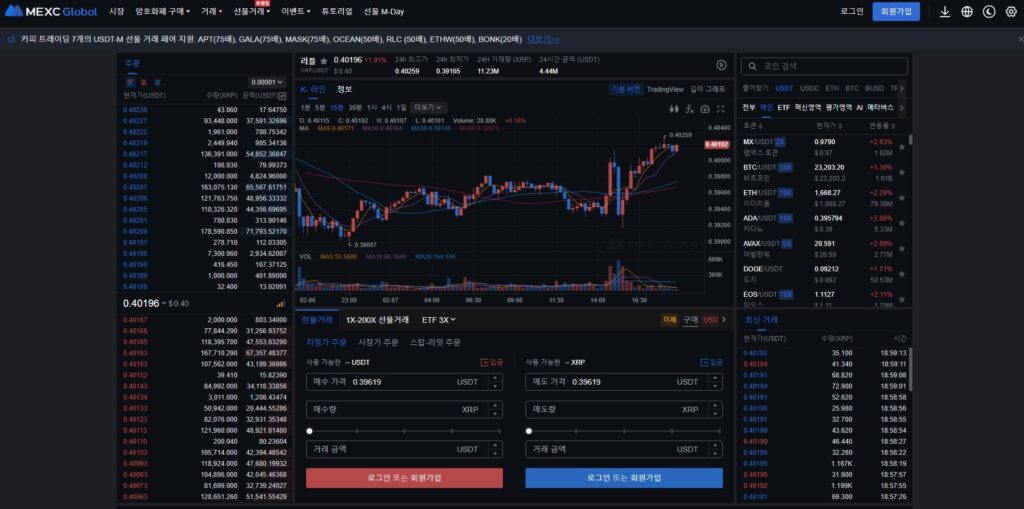Select the 1일 chart interval
The image size is (1024, 509).
[x=402, y=107]
